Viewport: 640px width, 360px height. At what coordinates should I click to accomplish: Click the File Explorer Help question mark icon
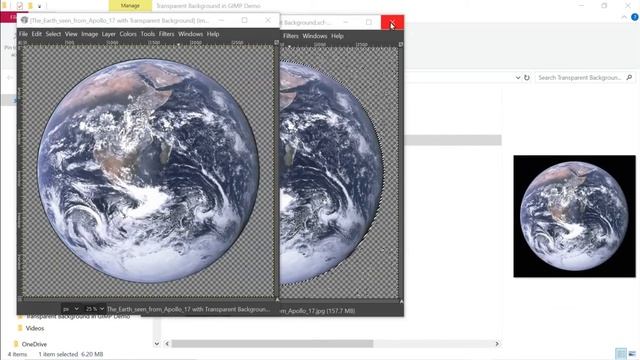coord(635,17)
